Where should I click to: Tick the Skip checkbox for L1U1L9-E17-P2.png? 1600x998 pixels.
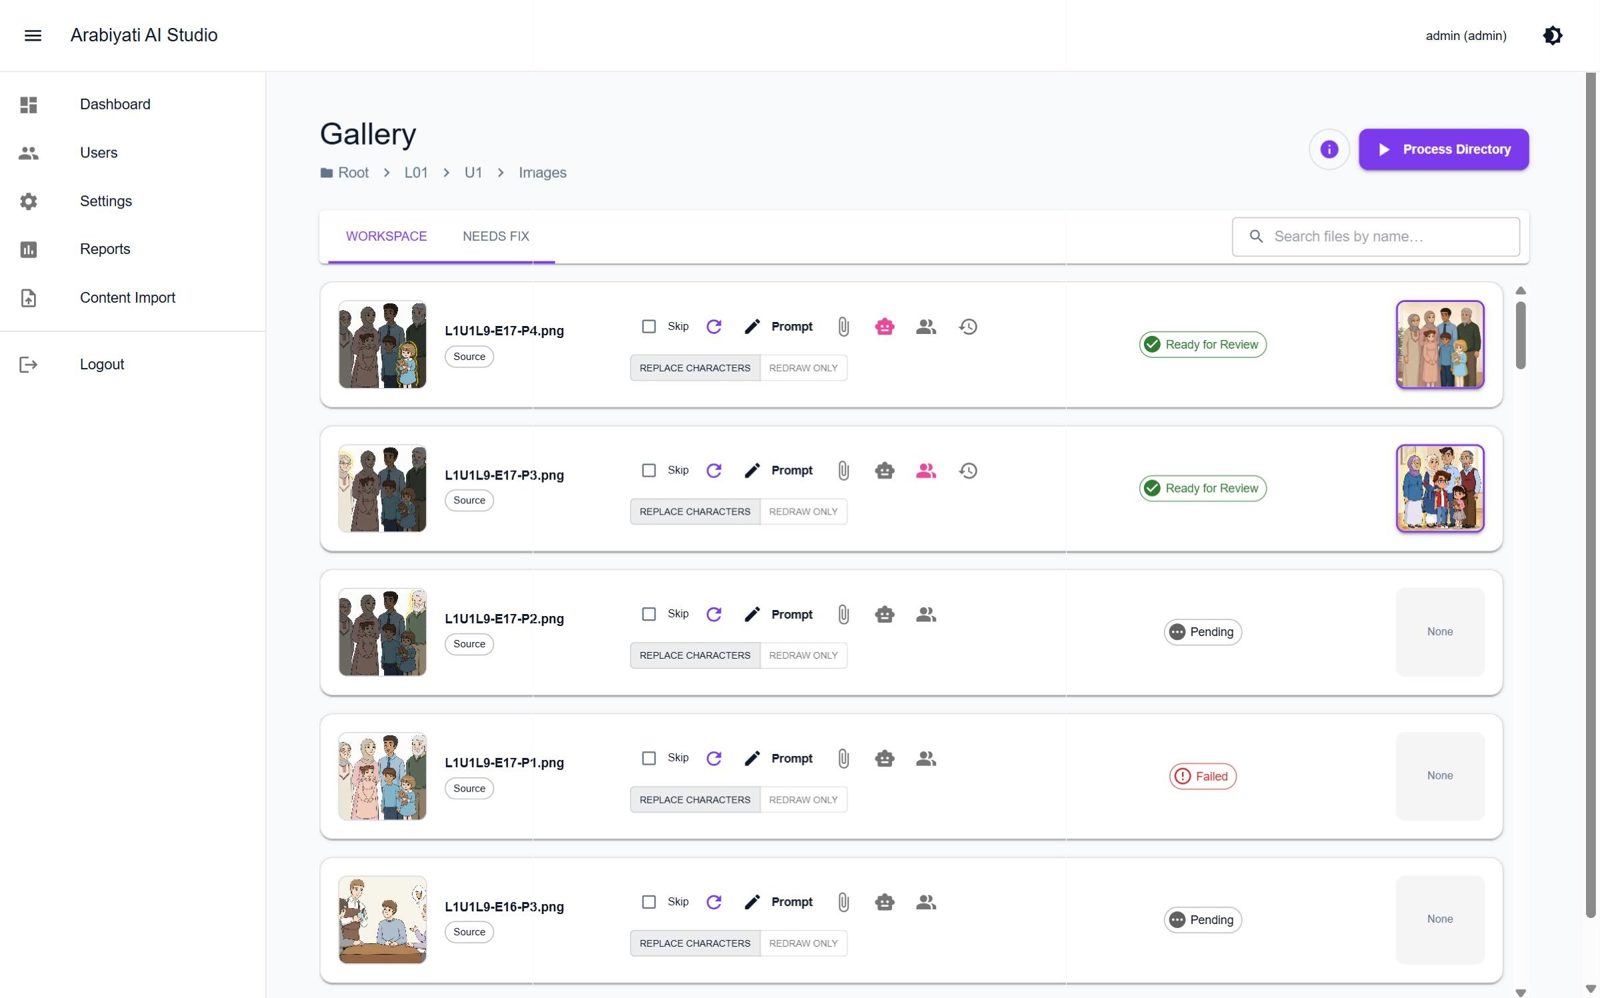pos(649,615)
